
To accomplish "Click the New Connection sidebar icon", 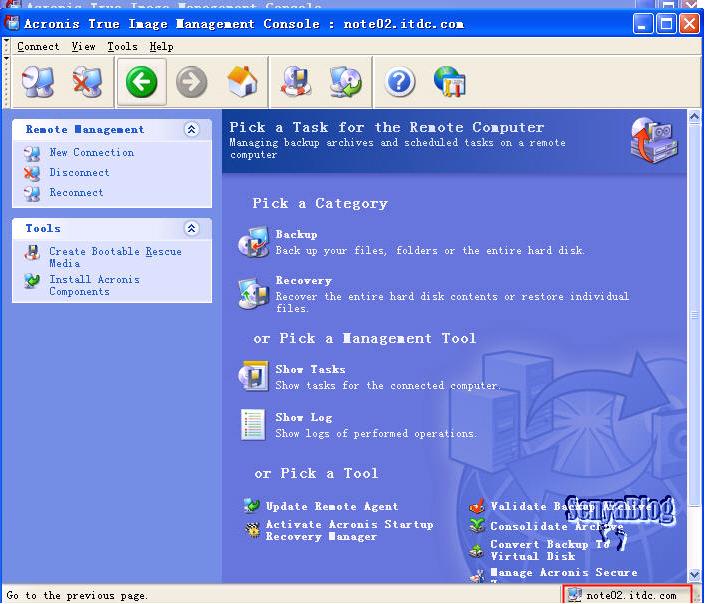I will 32,153.
